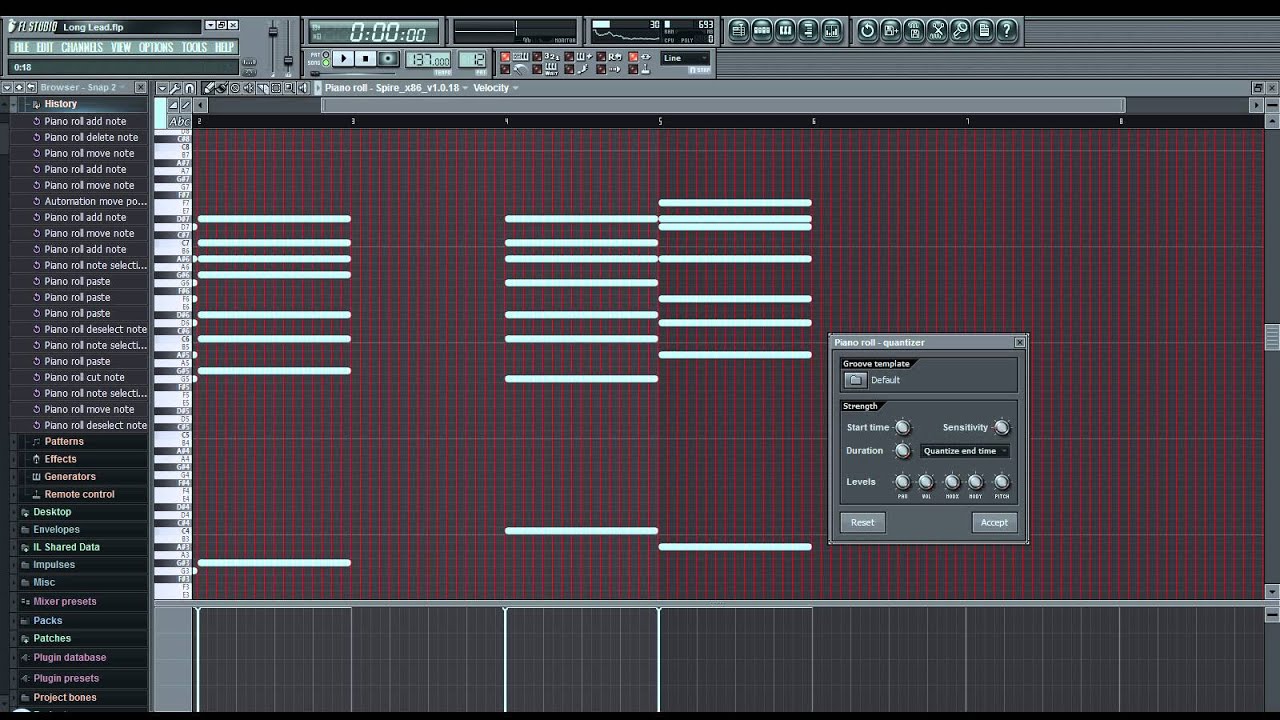The image size is (1280, 720).
Task: Switch to Pattern mode radio button
Action: pyautogui.click(x=326, y=55)
